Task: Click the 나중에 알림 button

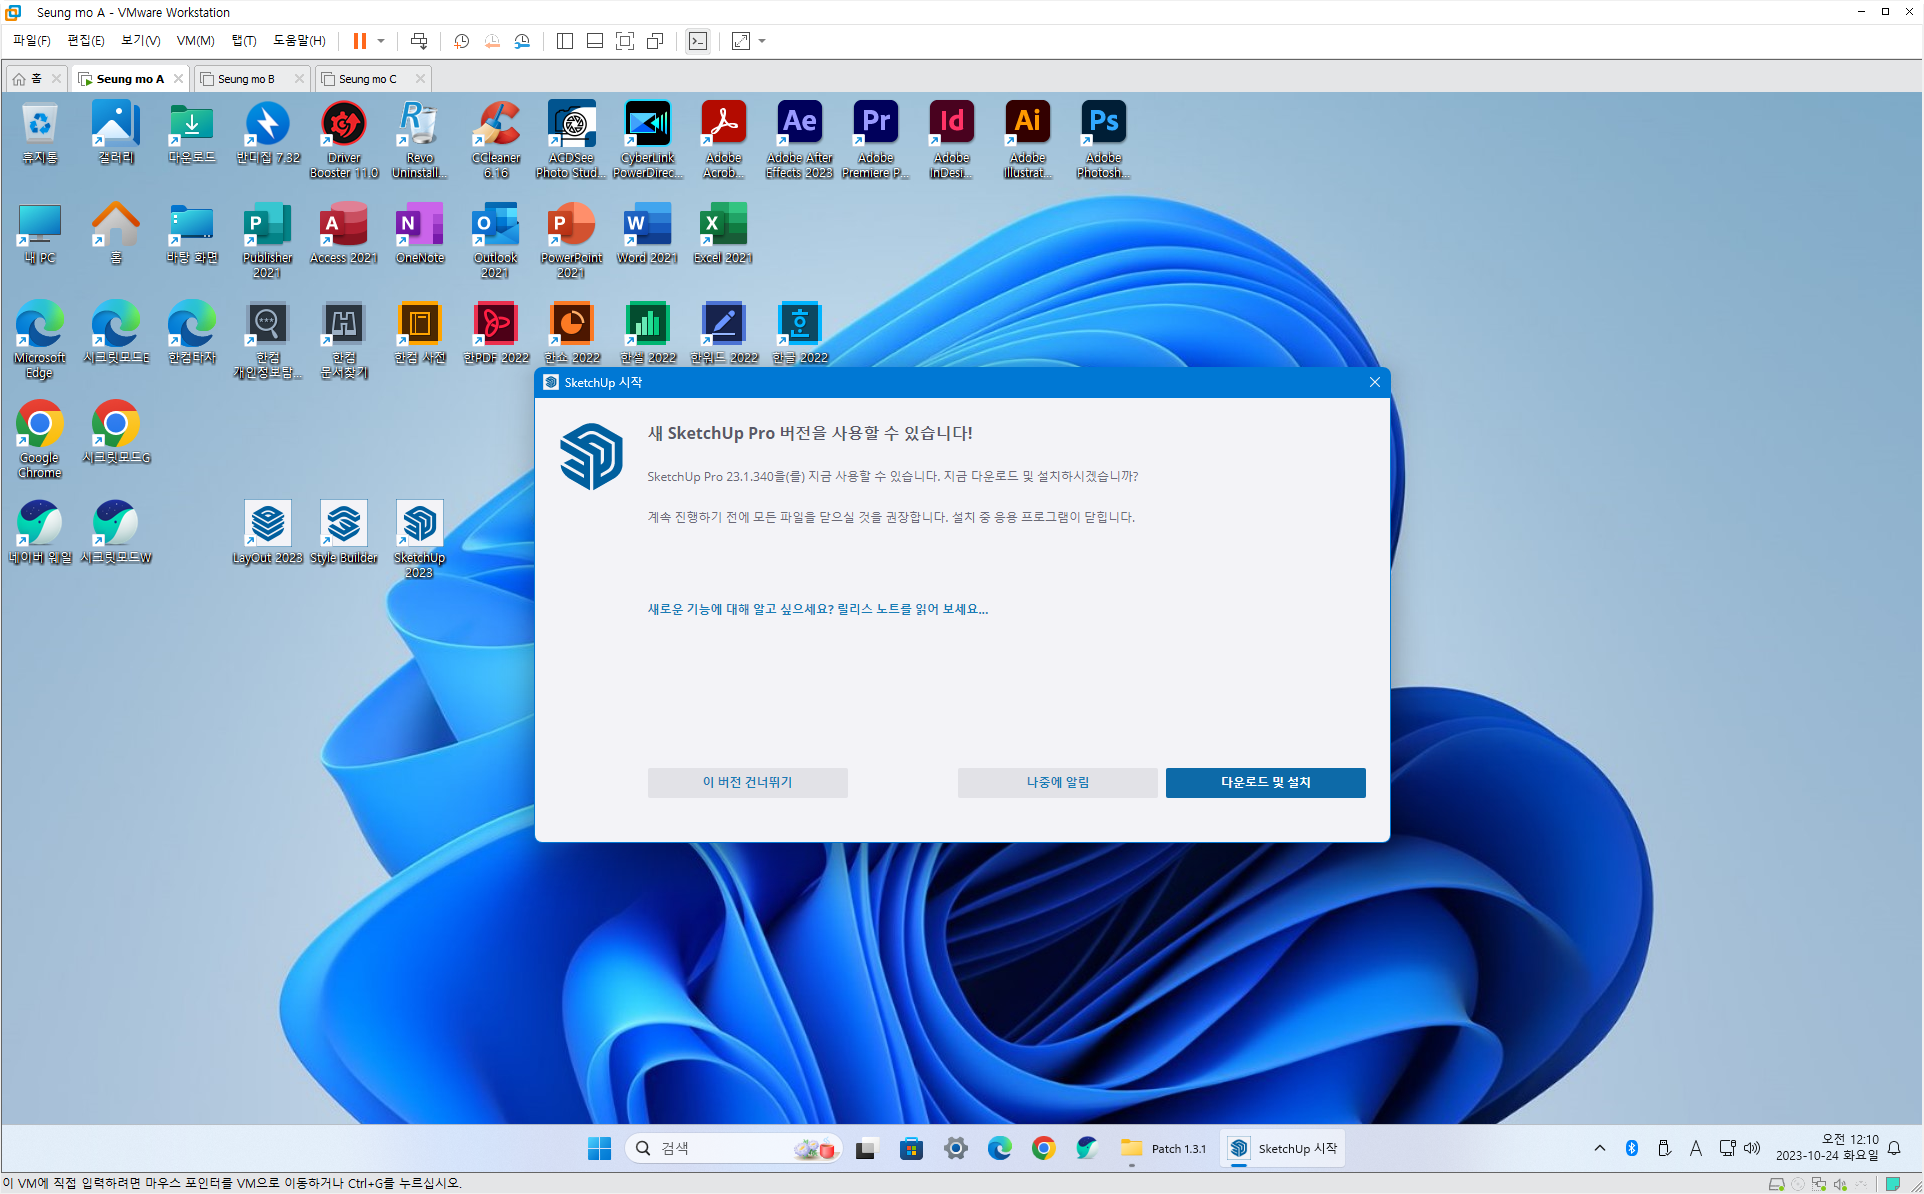Action: pos(1057,782)
